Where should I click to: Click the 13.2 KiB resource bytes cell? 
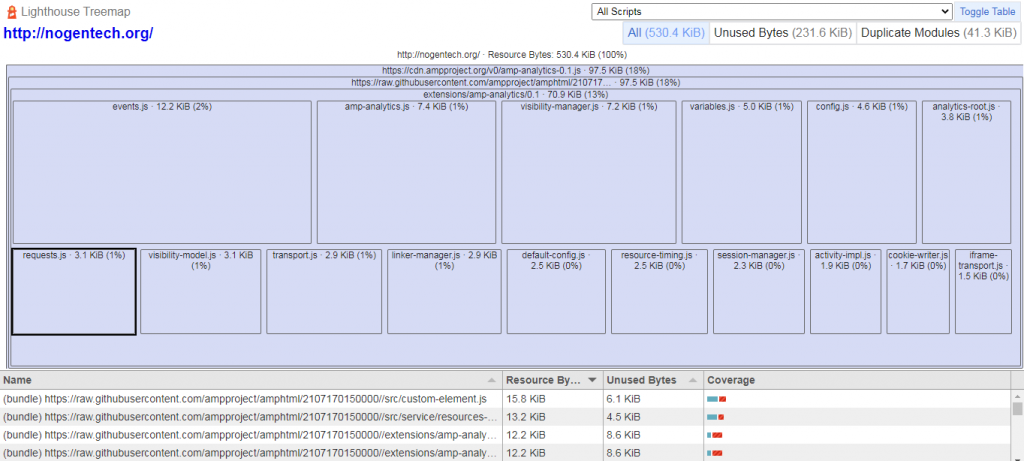552,417
